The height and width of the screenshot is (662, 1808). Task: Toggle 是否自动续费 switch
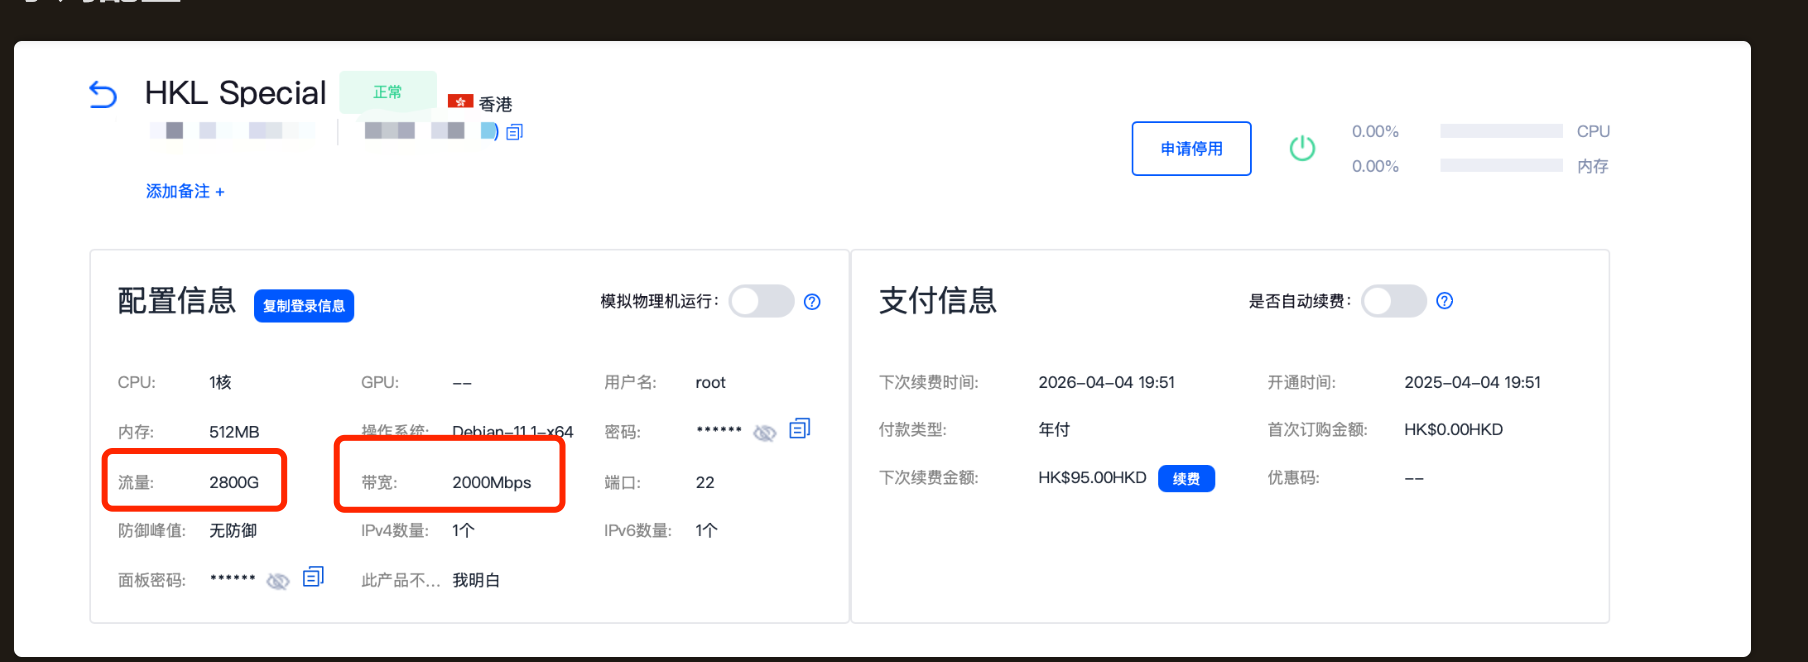1394,300
